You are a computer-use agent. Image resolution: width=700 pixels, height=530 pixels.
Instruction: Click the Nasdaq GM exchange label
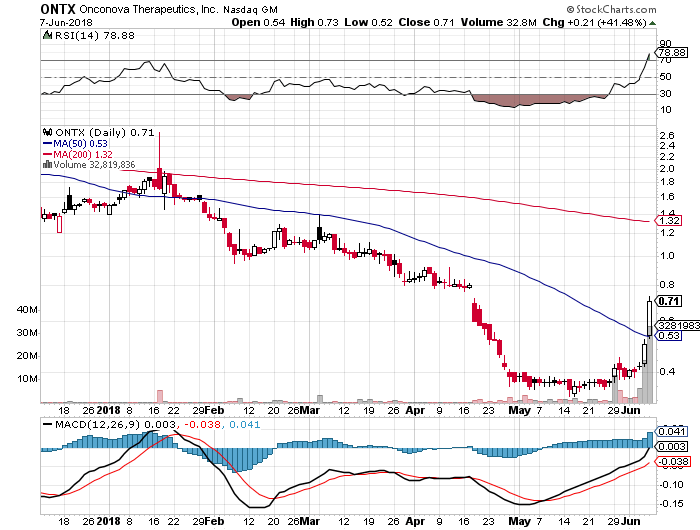[250, 9]
